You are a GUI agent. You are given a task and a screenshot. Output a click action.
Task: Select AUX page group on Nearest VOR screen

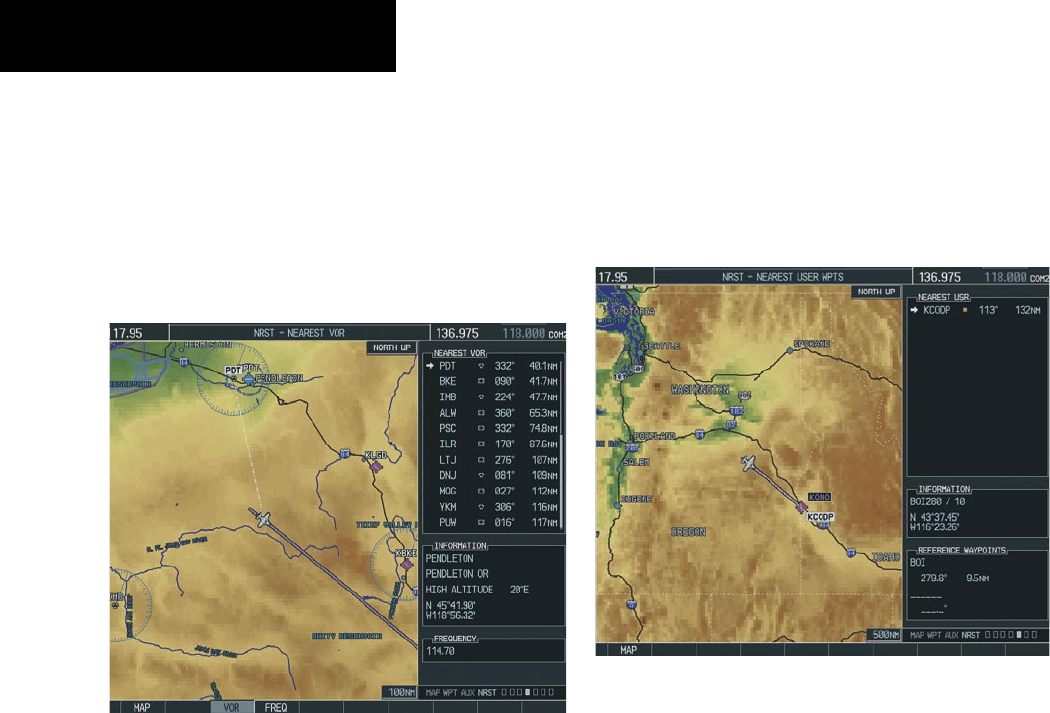(x=467, y=693)
